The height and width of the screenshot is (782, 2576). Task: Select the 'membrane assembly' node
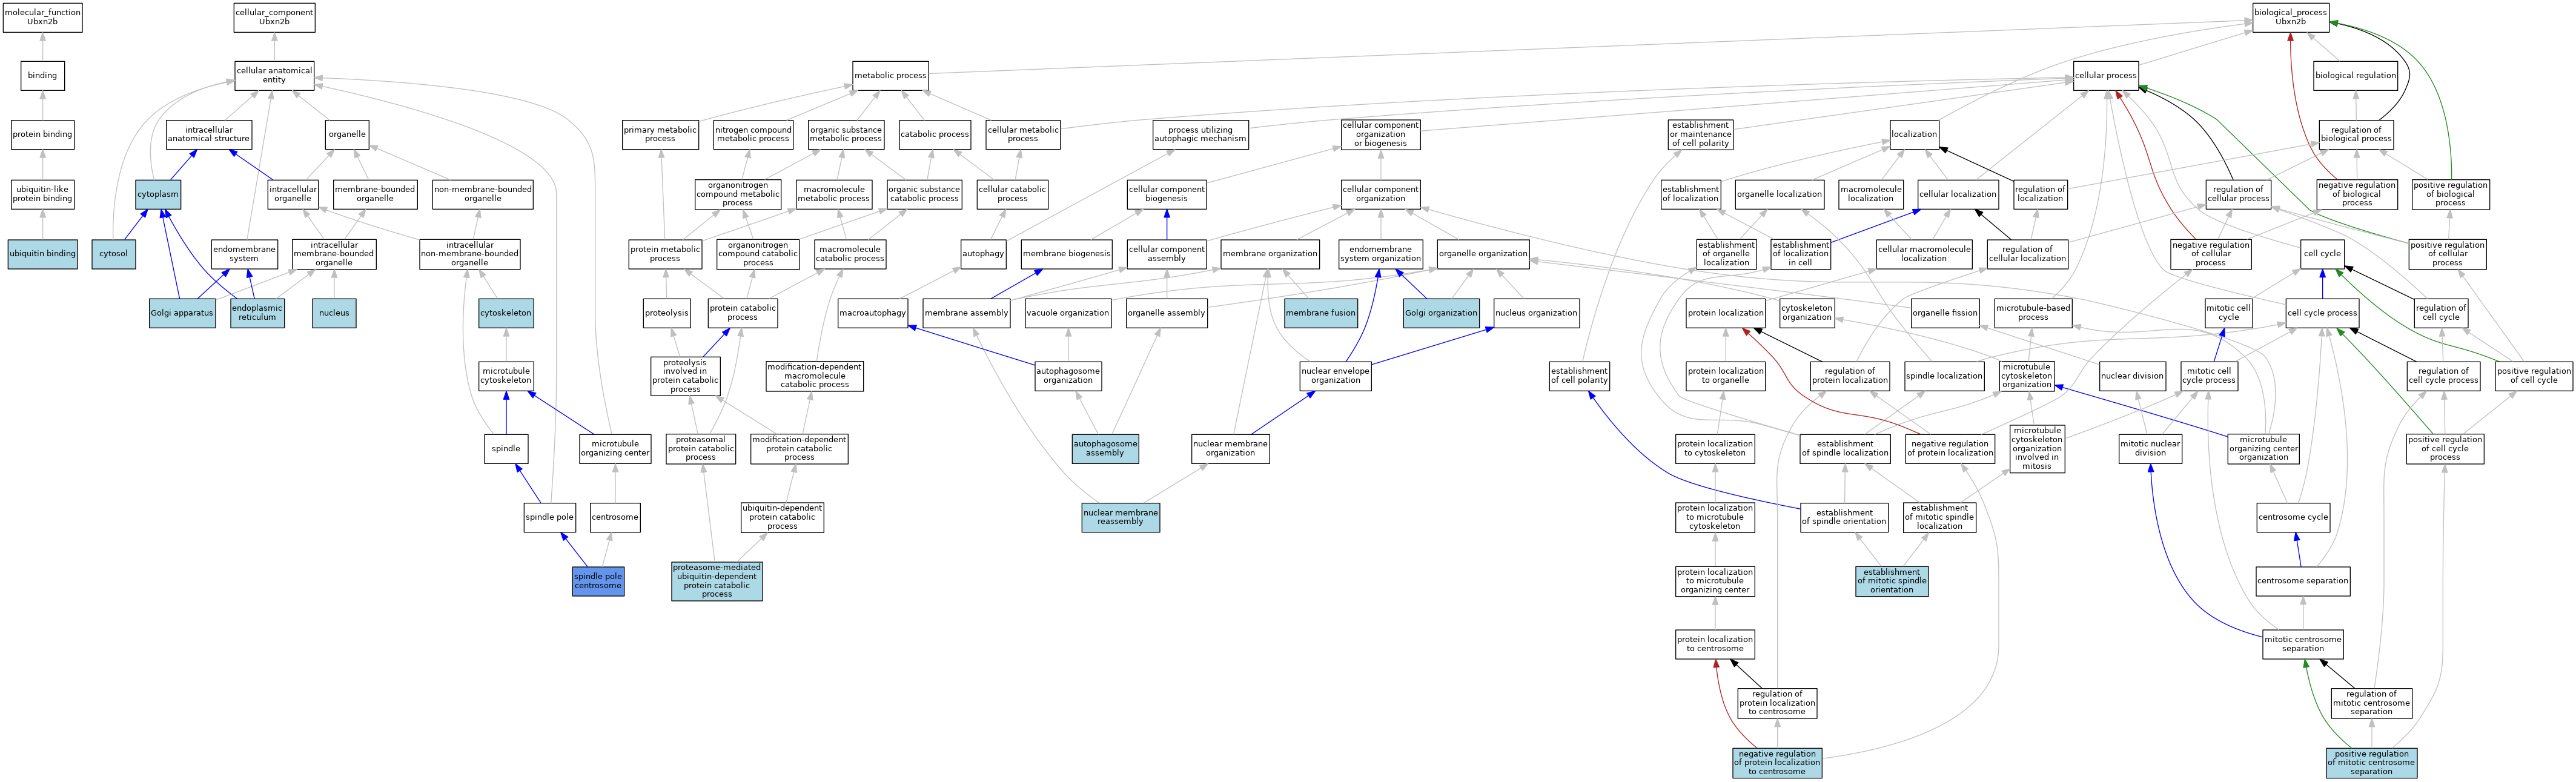click(x=967, y=313)
